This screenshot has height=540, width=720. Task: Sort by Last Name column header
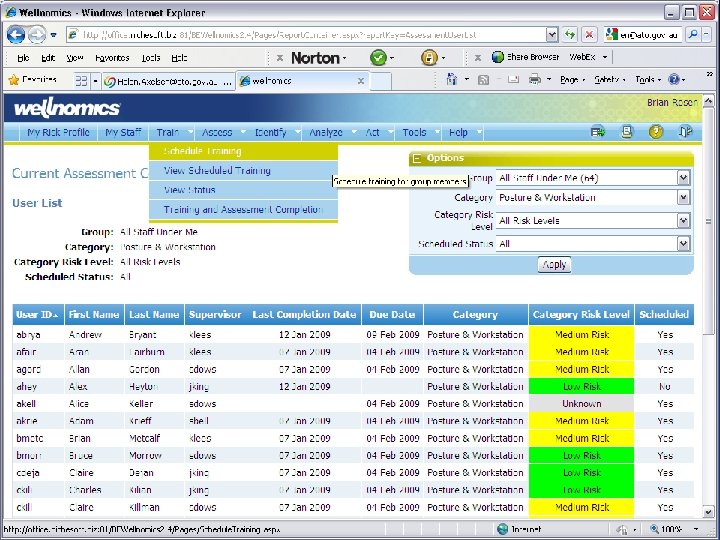point(154,315)
